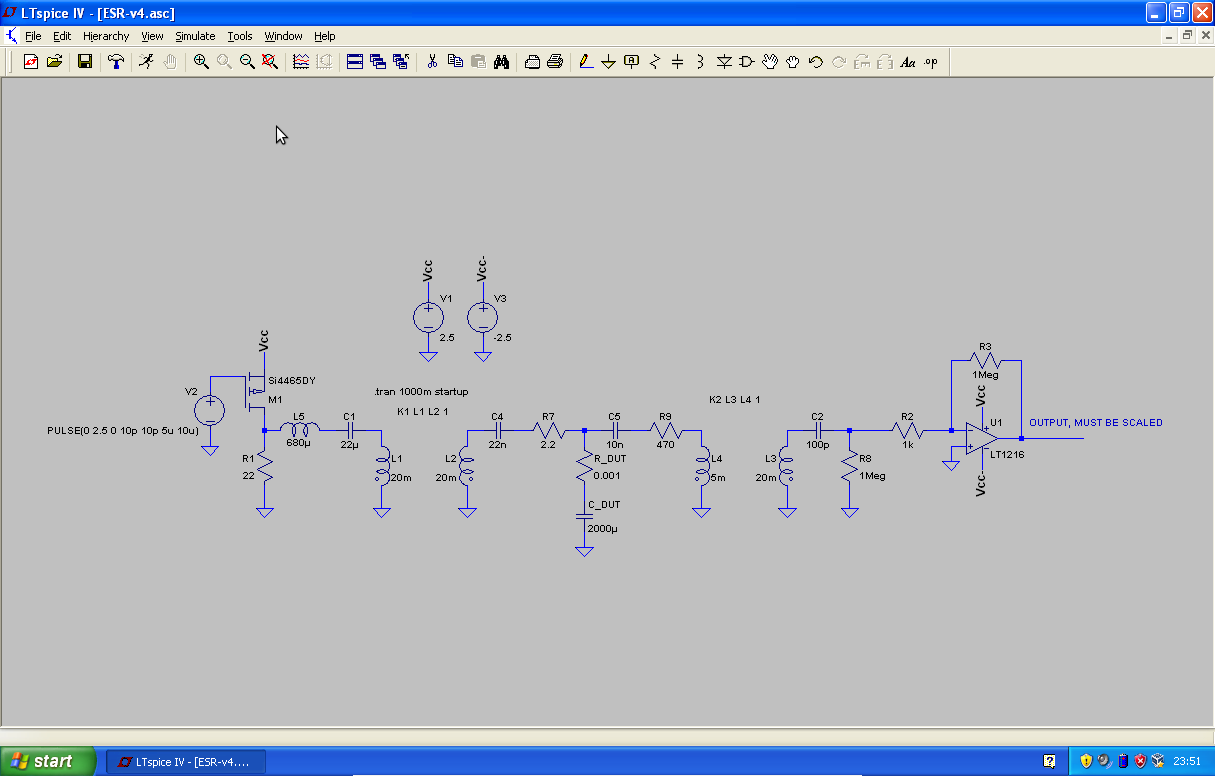Tile windows horizontally using toolbar icon
Image resolution: width=1215 pixels, height=776 pixels.
point(355,62)
